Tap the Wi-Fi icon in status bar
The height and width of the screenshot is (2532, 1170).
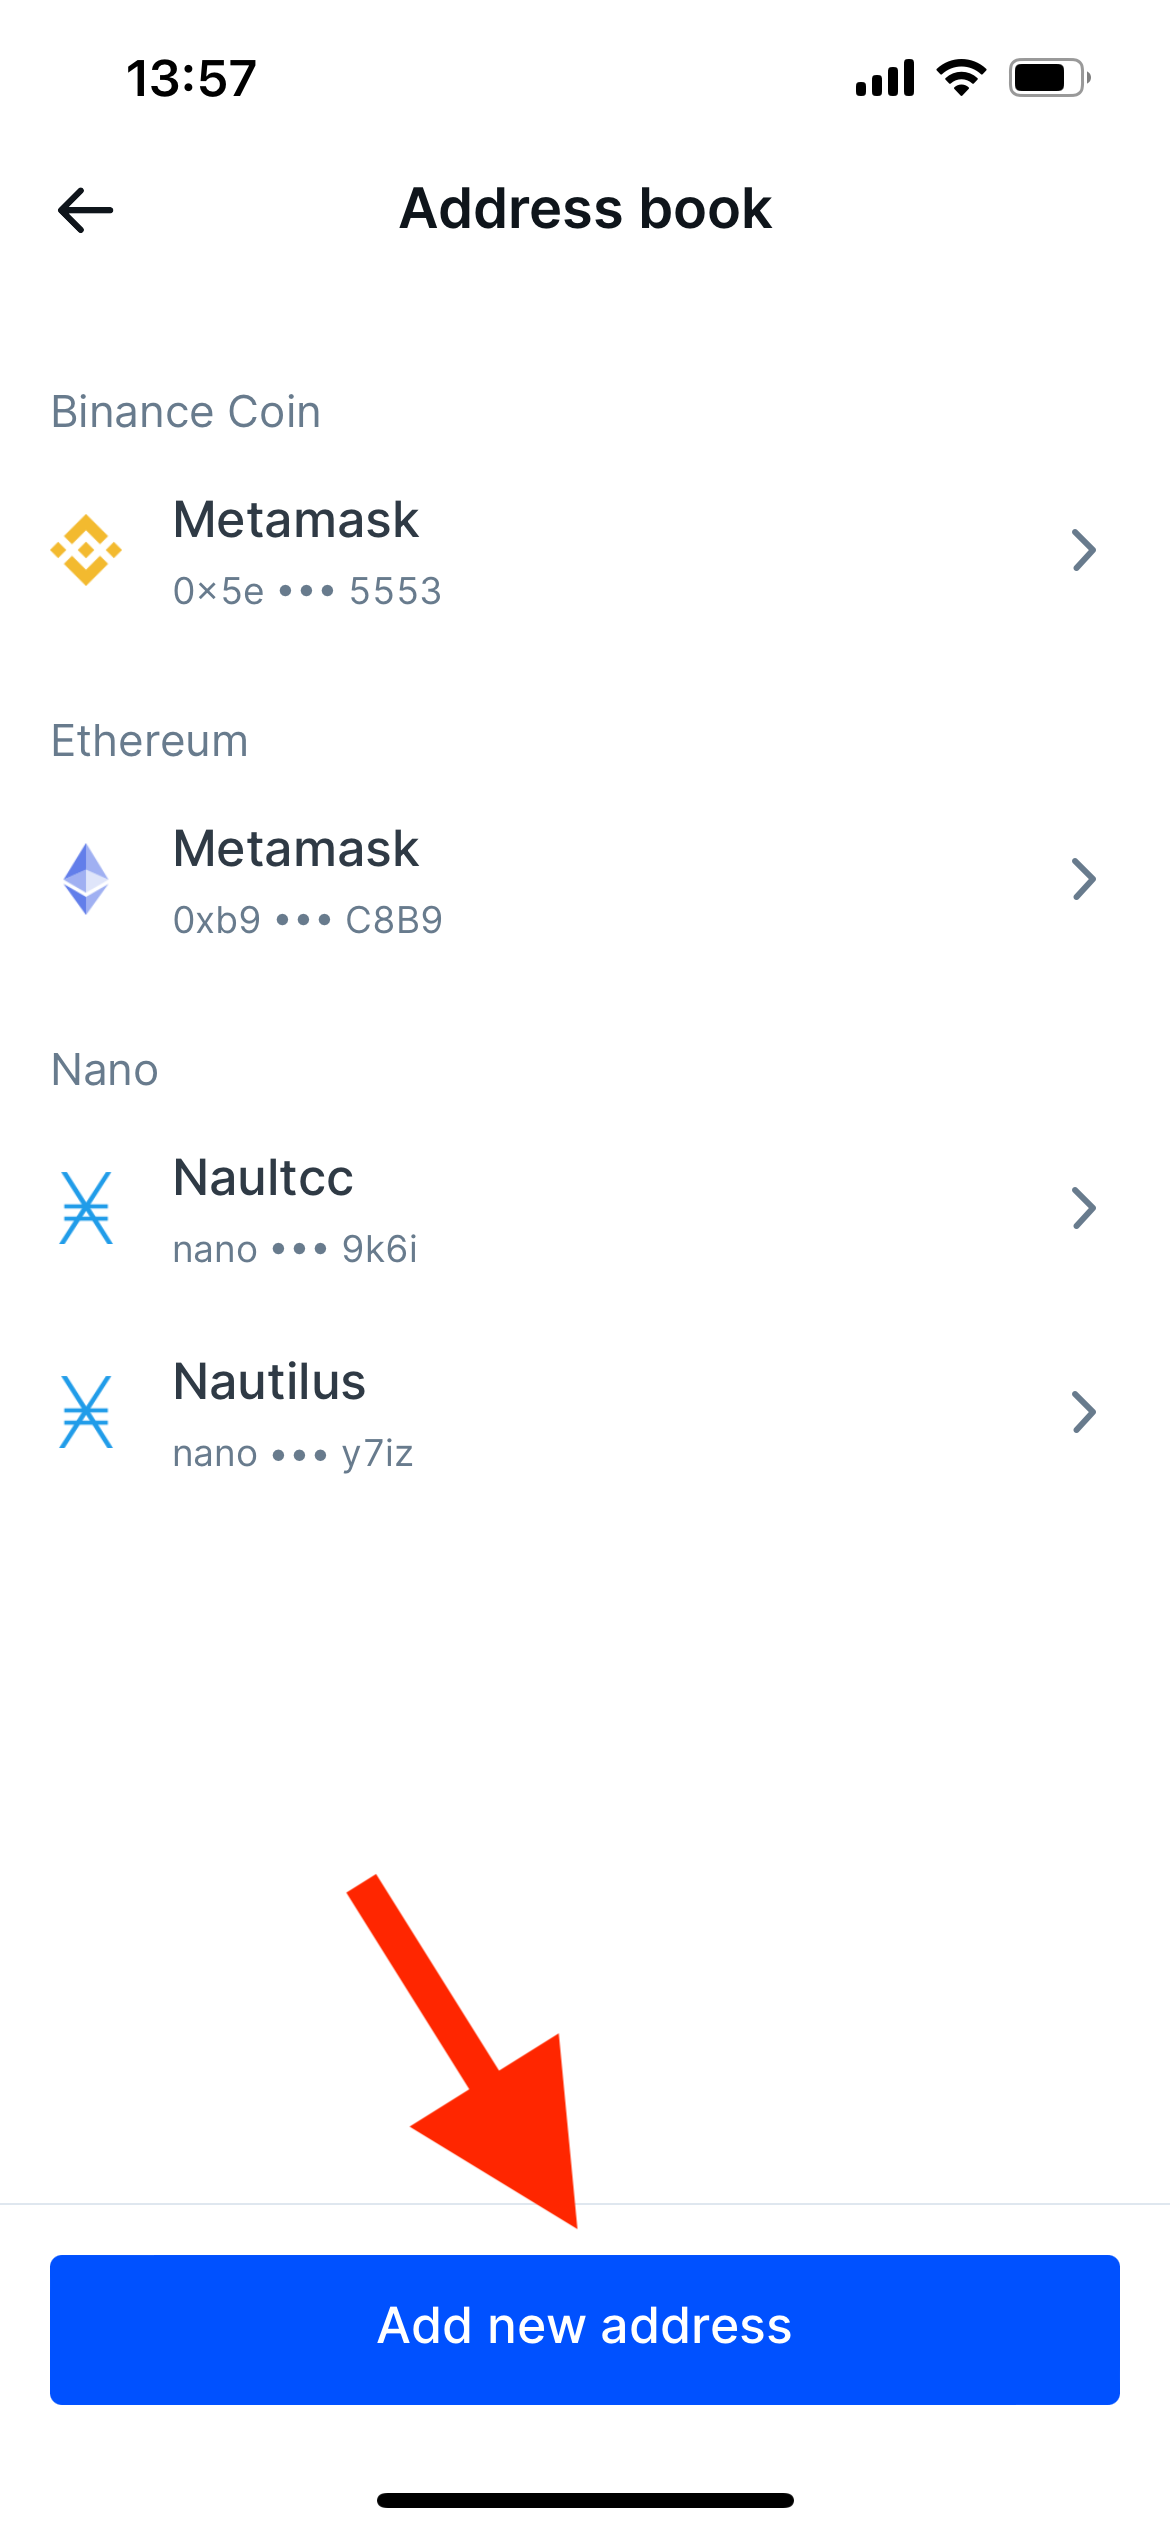(961, 77)
